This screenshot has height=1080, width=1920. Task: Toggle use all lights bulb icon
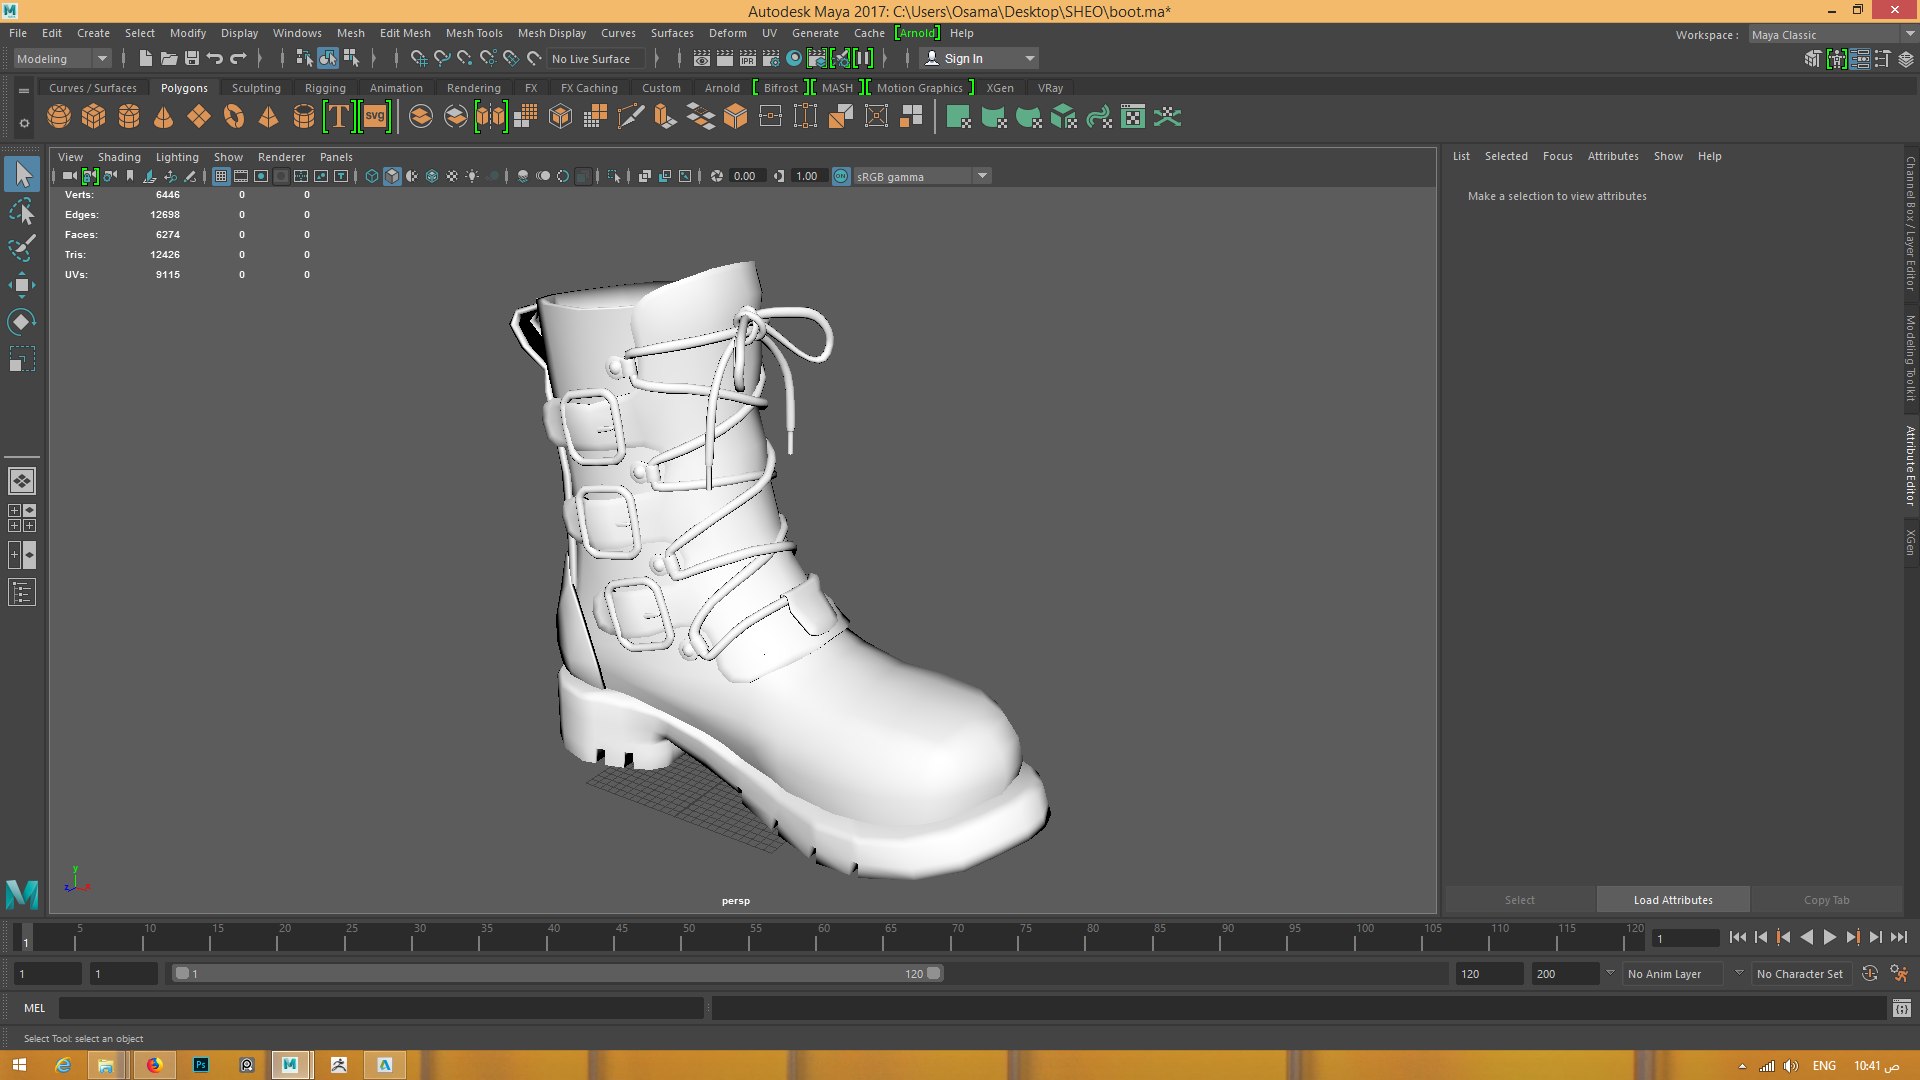pos(472,176)
